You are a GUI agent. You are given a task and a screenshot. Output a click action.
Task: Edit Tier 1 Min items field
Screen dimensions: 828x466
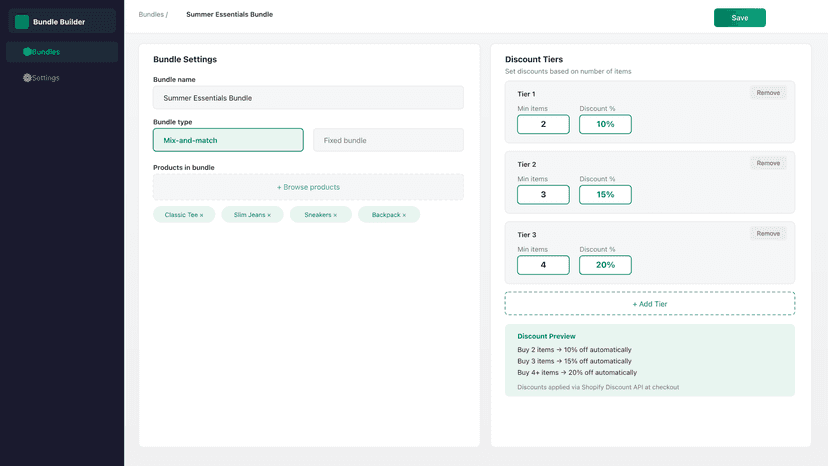click(543, 124)
